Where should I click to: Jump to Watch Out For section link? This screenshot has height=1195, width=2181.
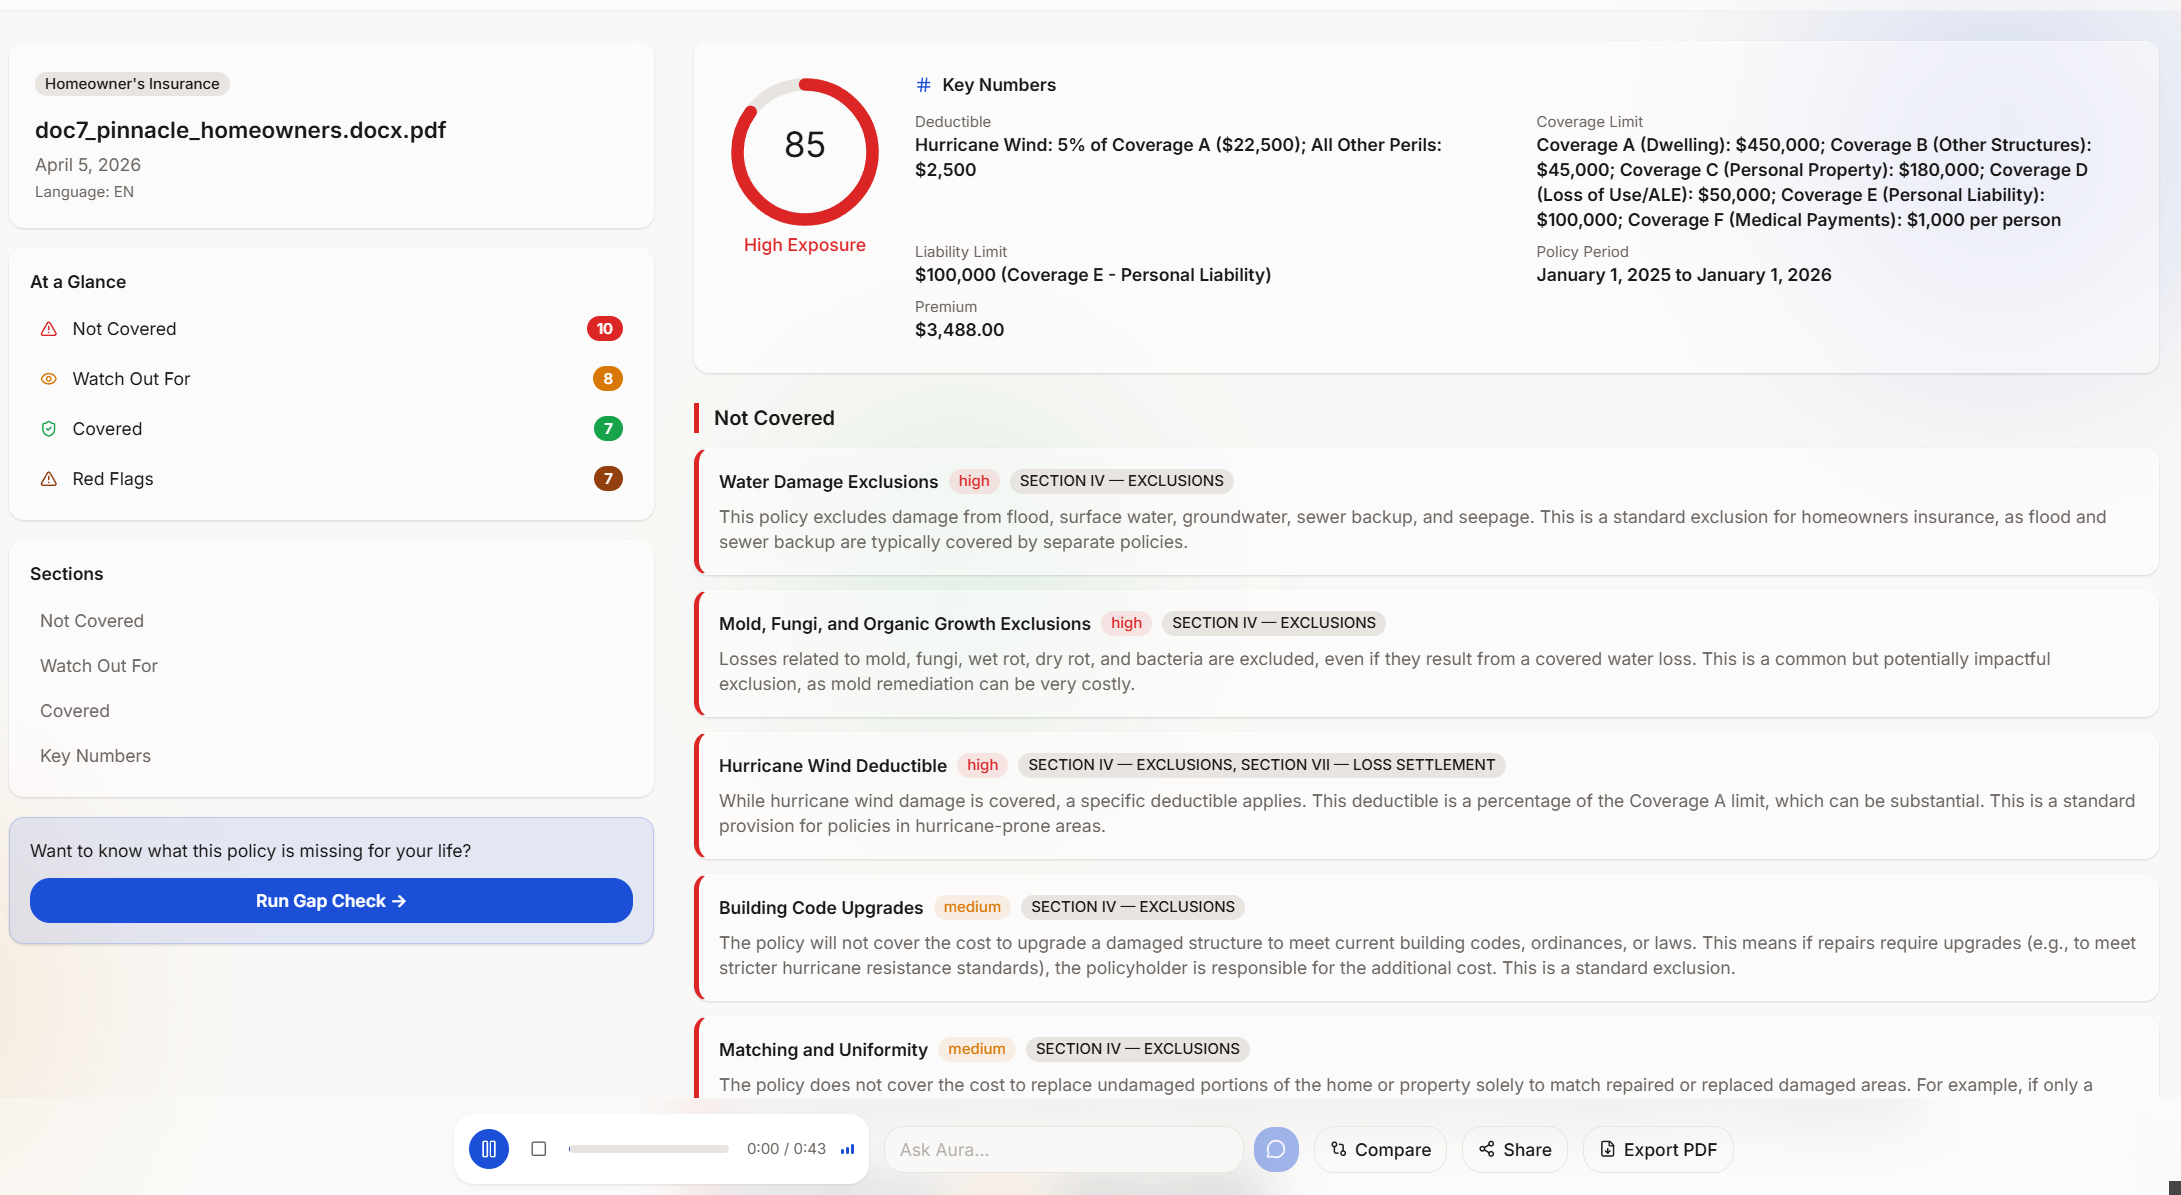click(99, 666)
